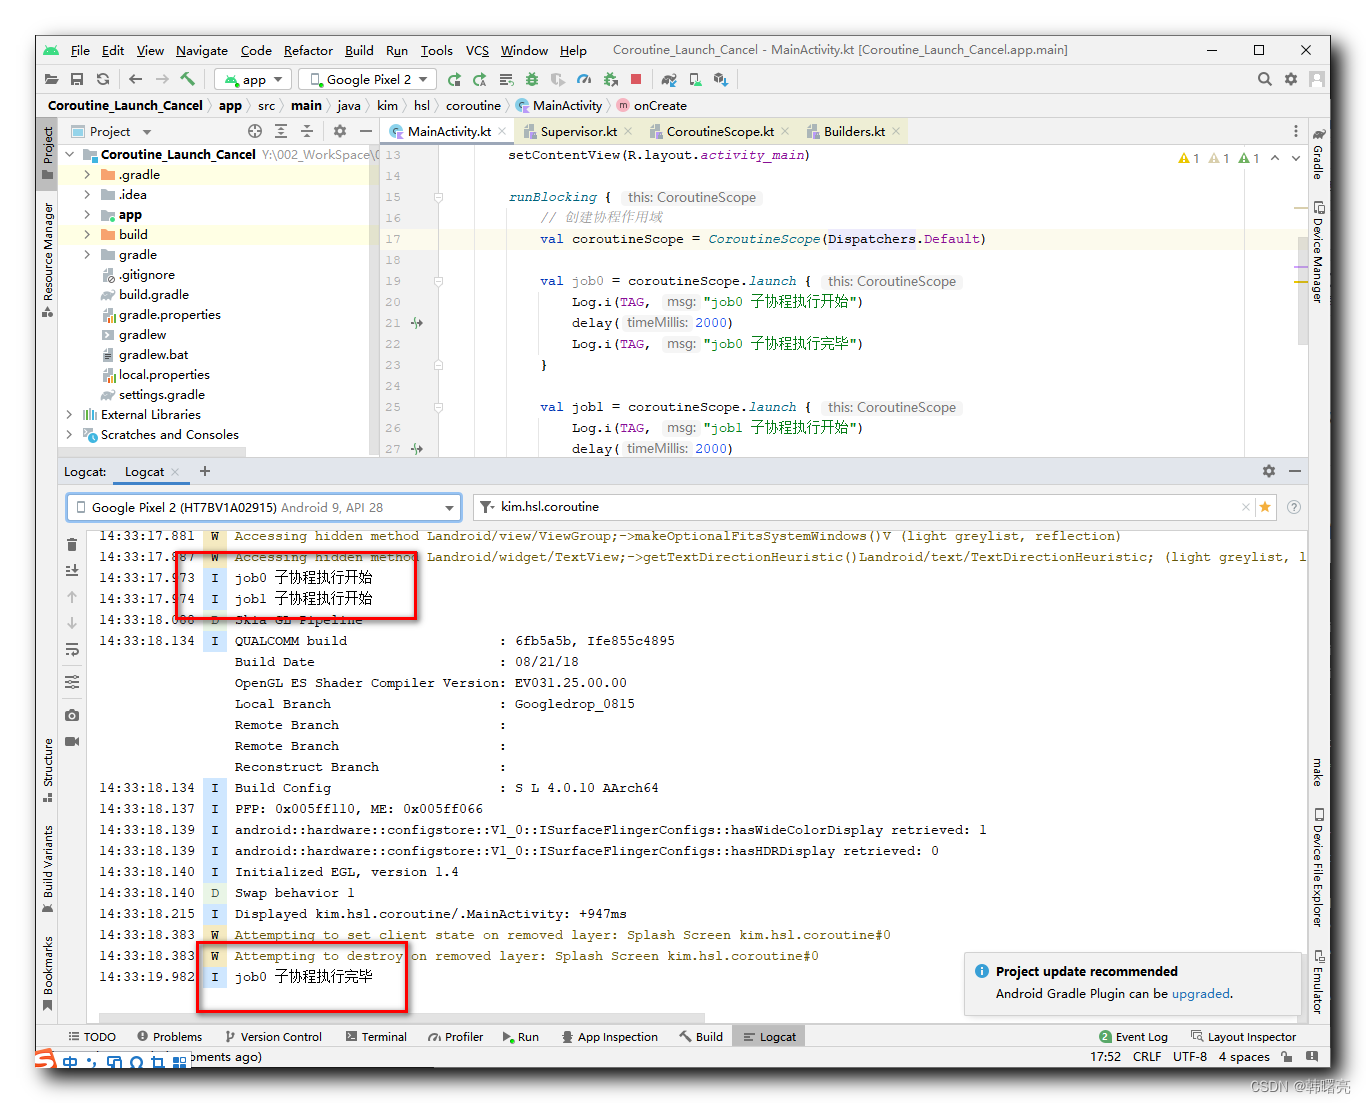The height and width of the screenshot is (1103, 1366).
Task: Toggle the Build Variants side panel
Action: tap(47, 869)
